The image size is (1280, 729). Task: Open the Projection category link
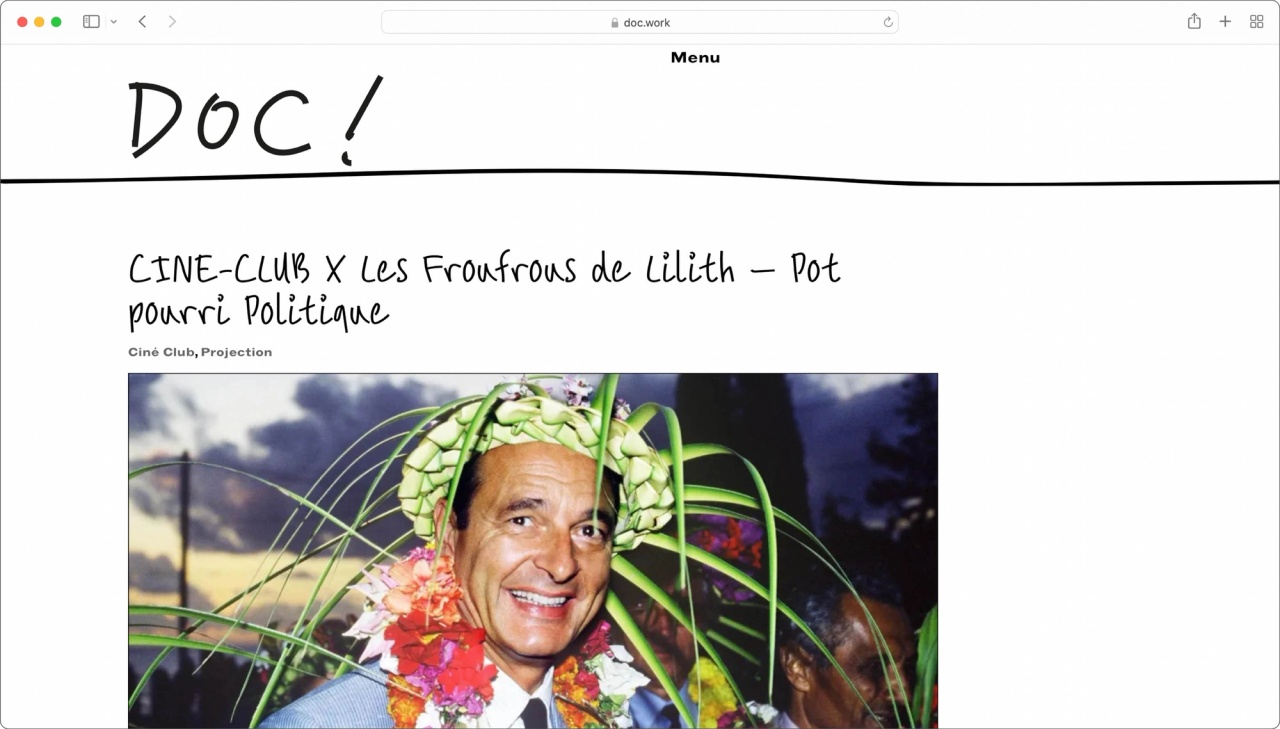(236, 352)
